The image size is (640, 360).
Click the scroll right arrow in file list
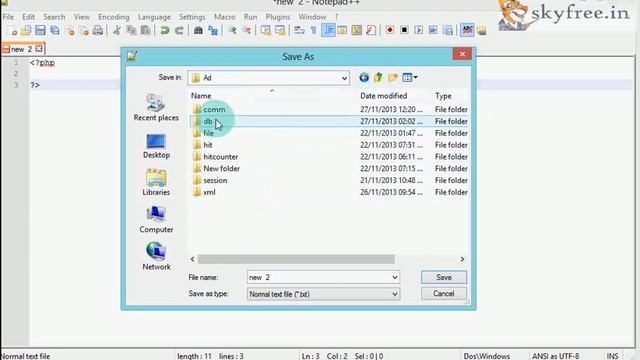[x=462, y=259]
